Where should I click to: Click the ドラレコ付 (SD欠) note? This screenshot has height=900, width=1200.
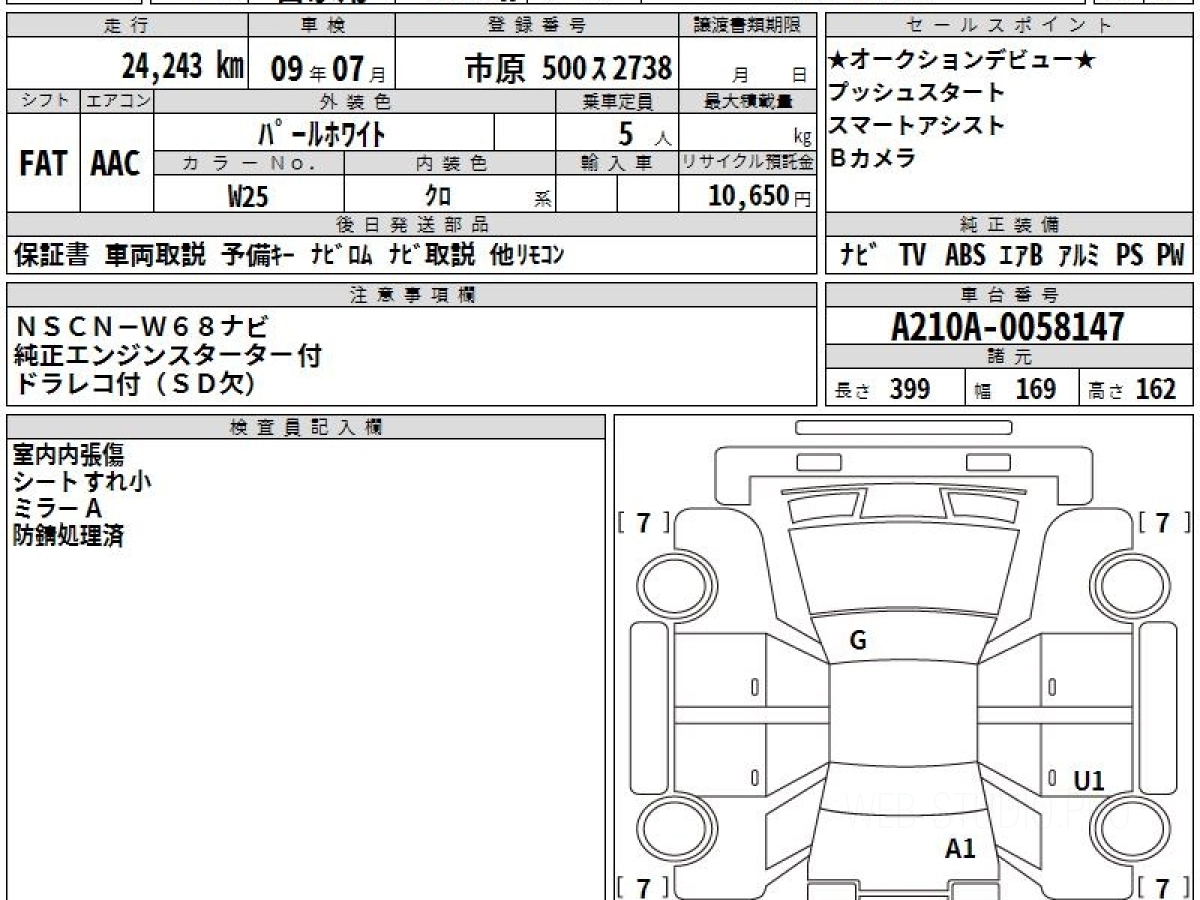tap(135, 384)
